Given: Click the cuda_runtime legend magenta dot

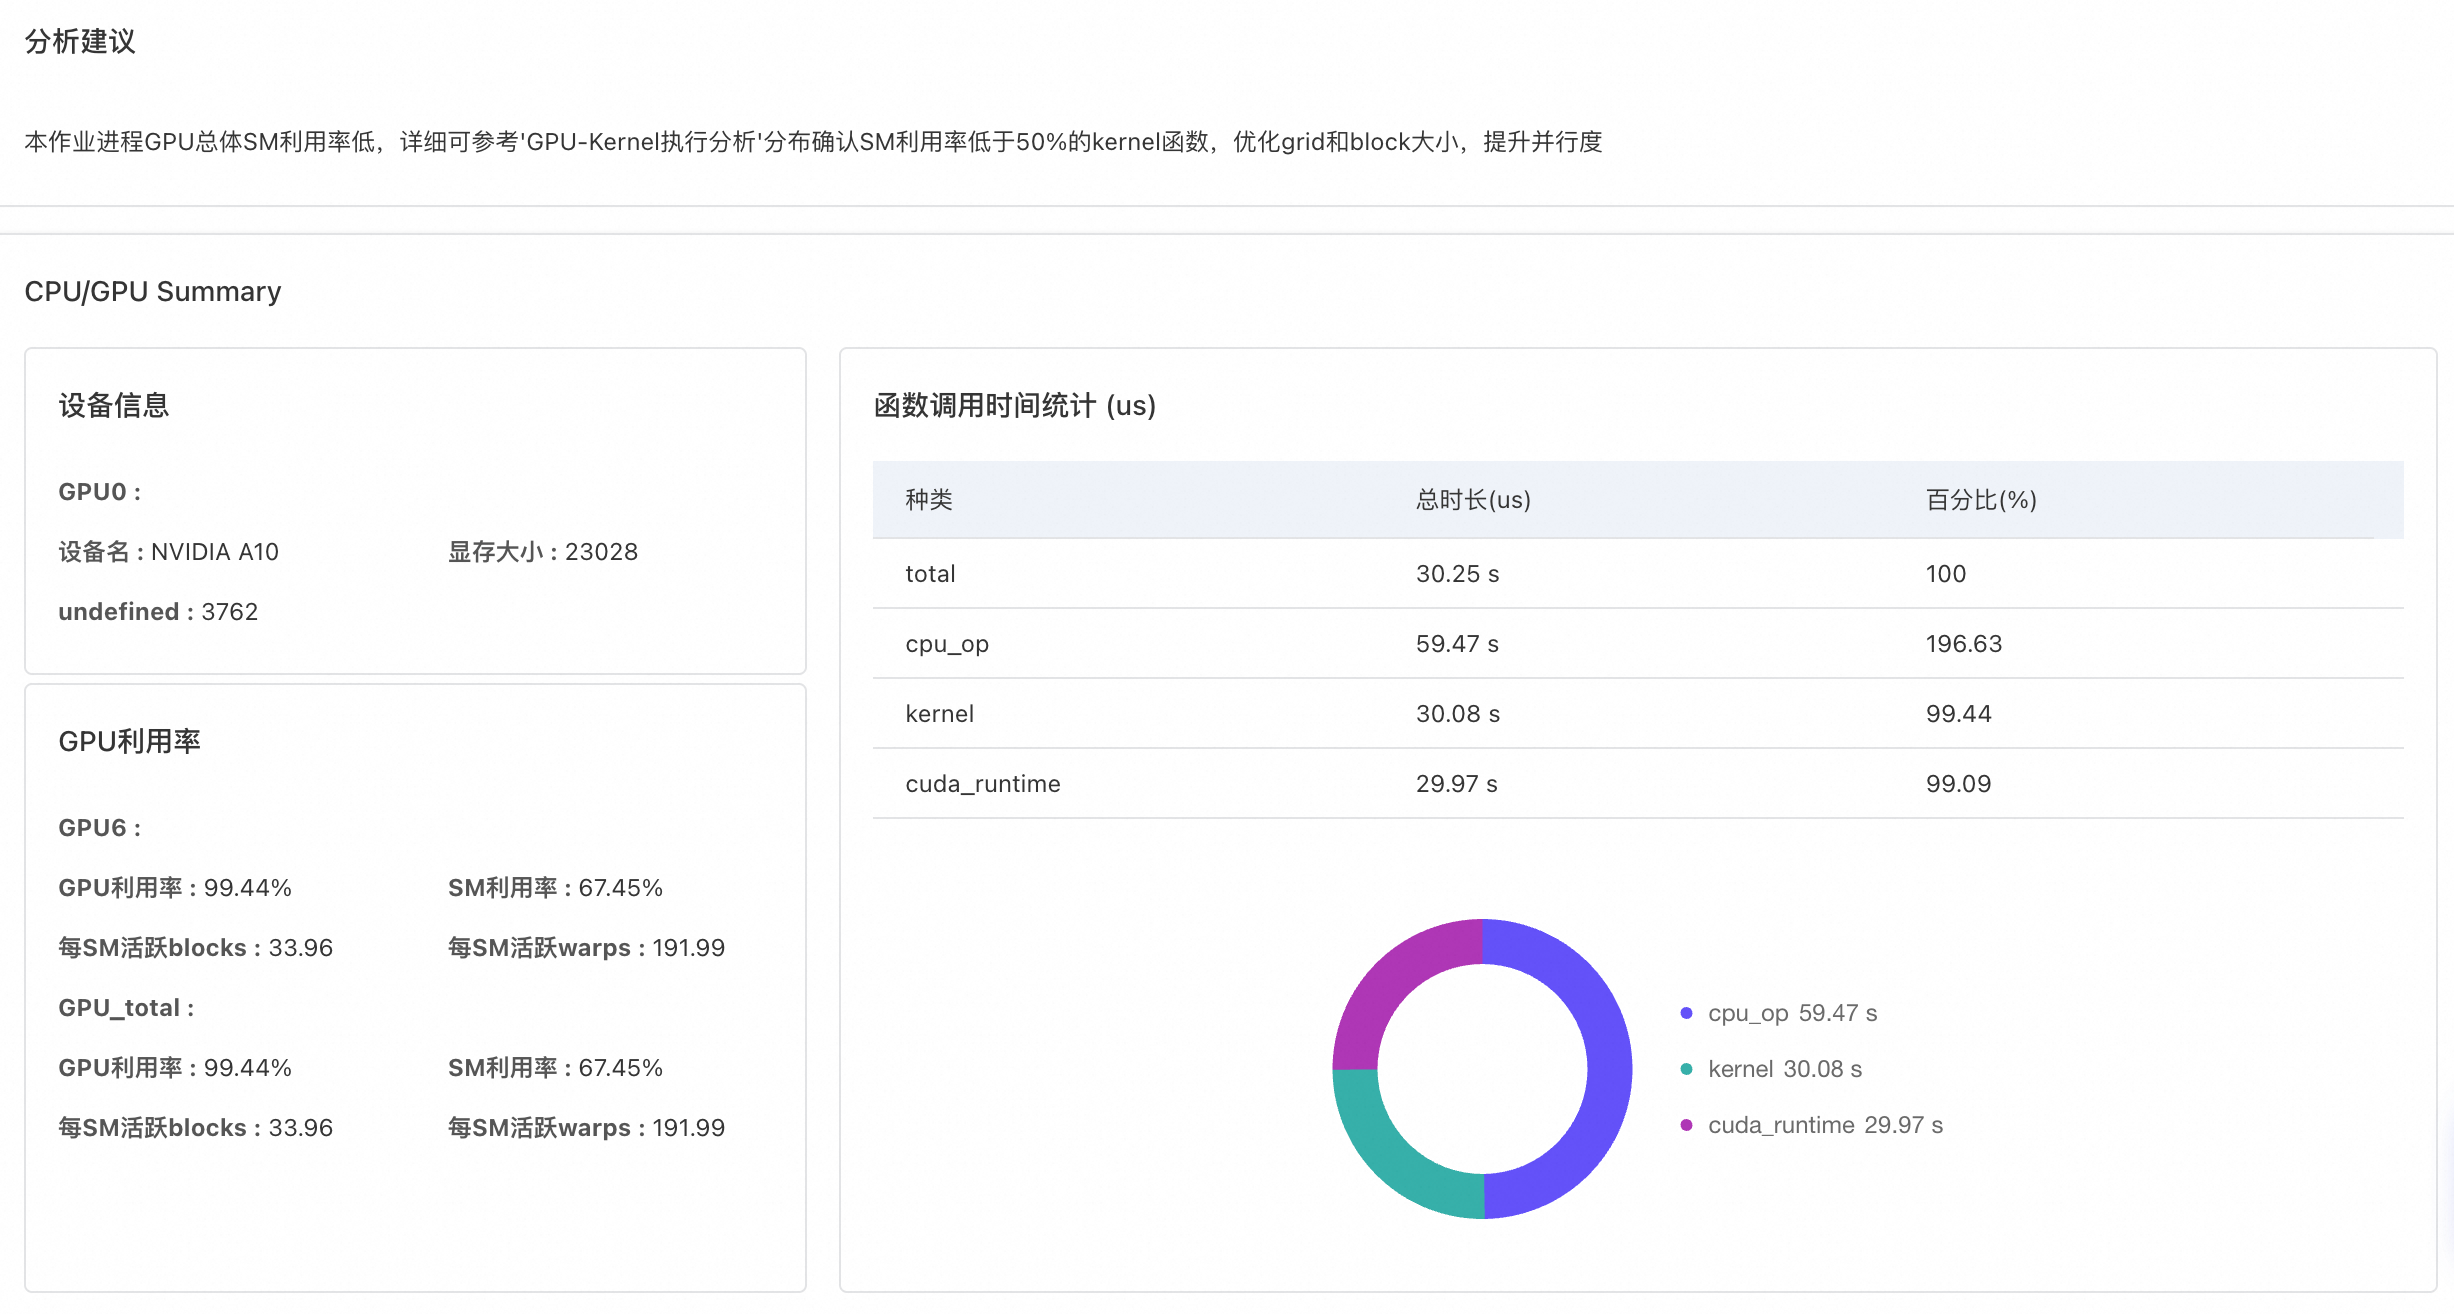Looking at the screenshot, I should (x=1686, y=1125).
